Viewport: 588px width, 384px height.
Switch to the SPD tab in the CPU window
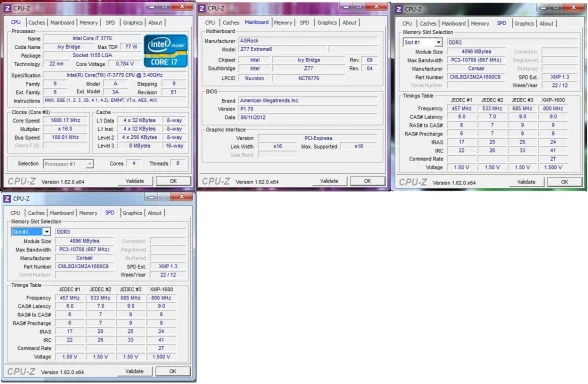click(x=110, y=22)
